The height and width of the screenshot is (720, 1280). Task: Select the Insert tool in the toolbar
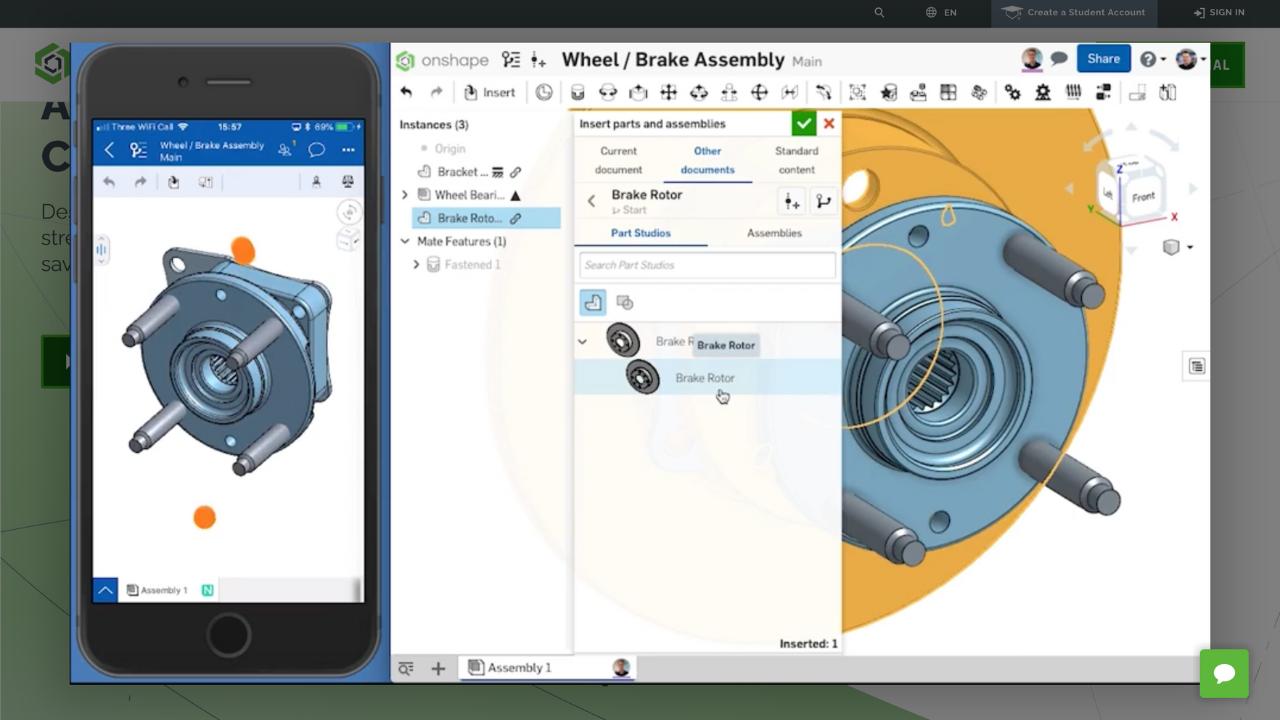pyautogui.click(x=490, y=92)
